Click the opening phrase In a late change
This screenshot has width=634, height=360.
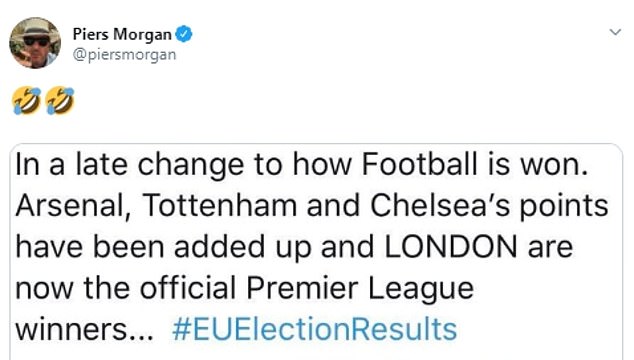130,165
